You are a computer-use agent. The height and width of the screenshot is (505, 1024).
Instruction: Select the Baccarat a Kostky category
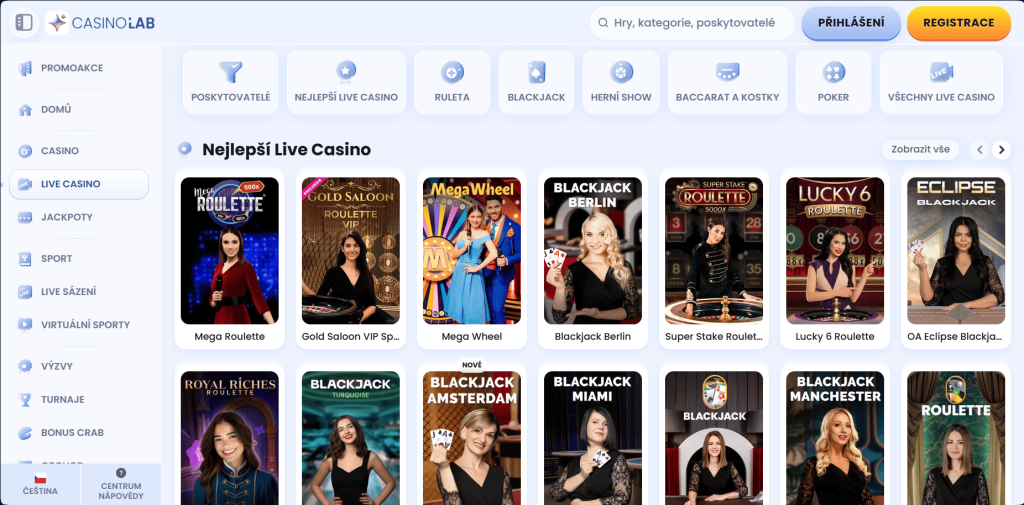pyautogui.click(x=727, y=82)
